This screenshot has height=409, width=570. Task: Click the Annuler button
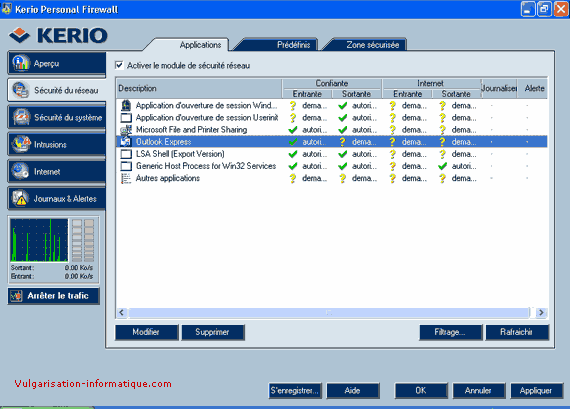pos(478,390)
